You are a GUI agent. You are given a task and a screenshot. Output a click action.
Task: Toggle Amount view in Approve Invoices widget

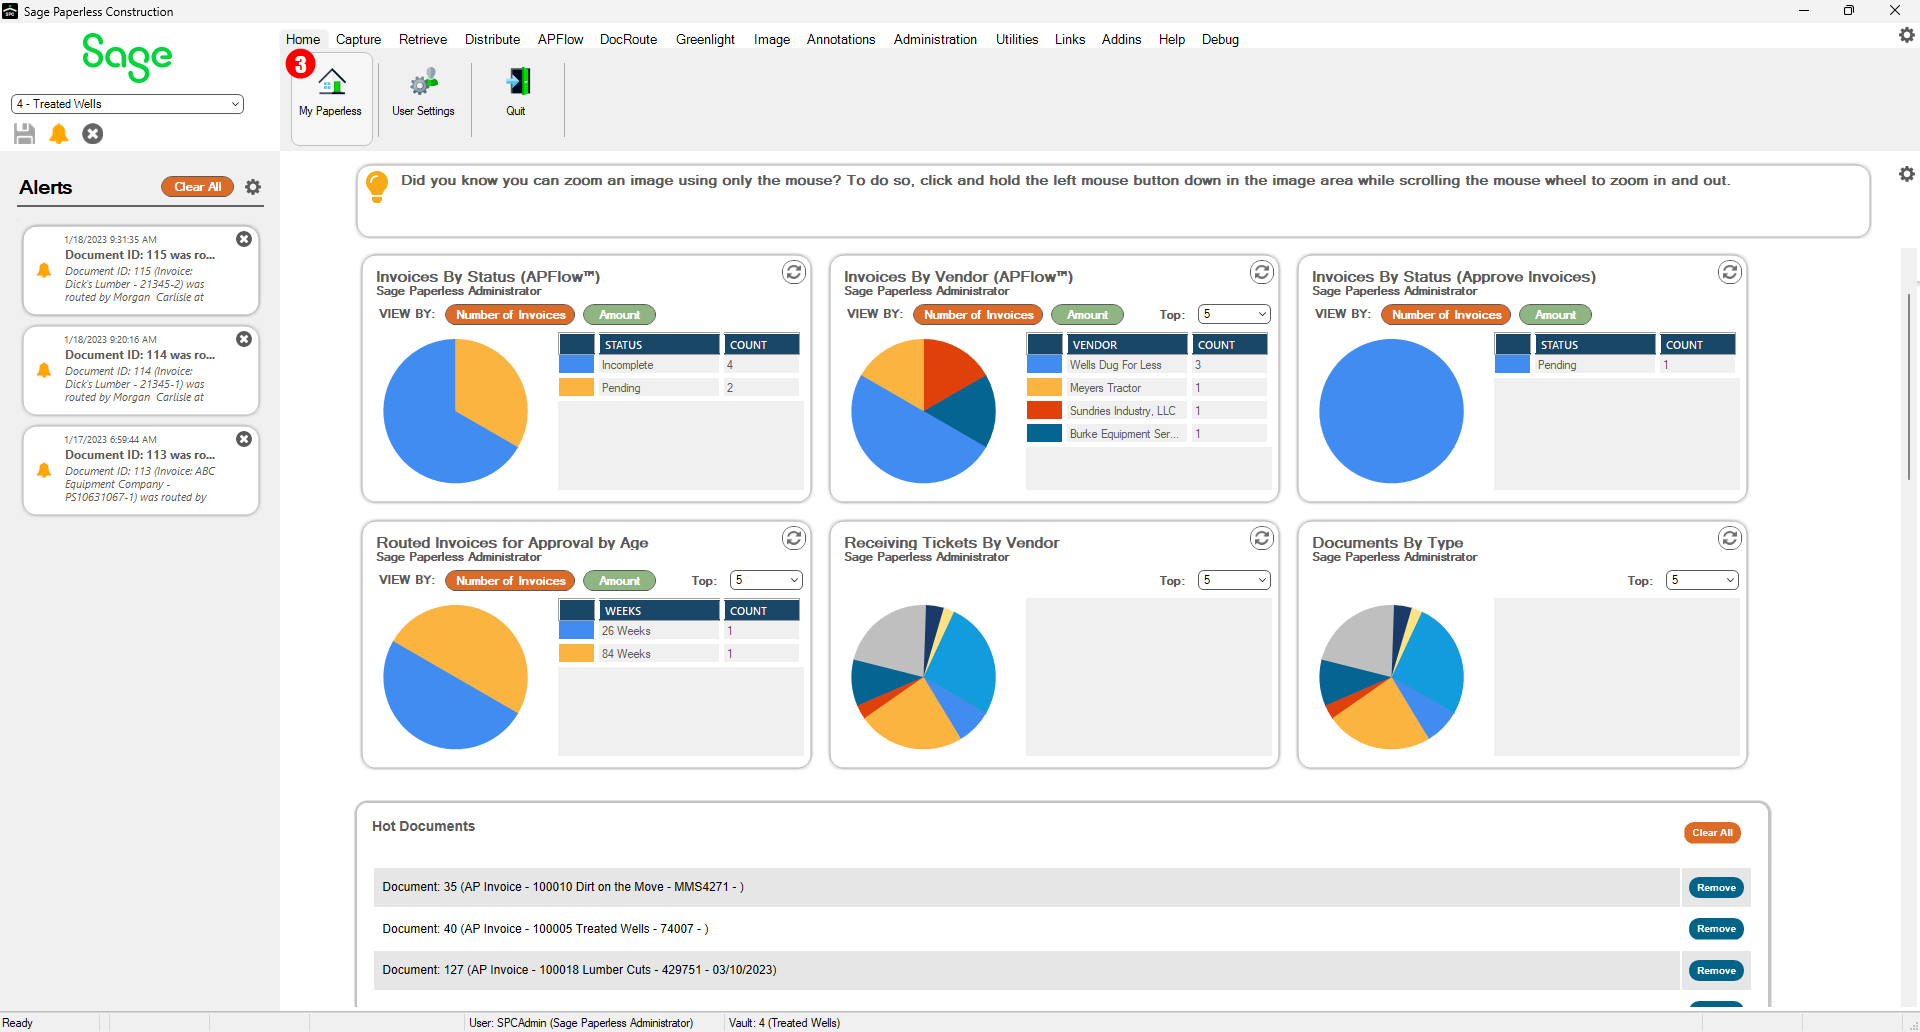coord(1555,315)
